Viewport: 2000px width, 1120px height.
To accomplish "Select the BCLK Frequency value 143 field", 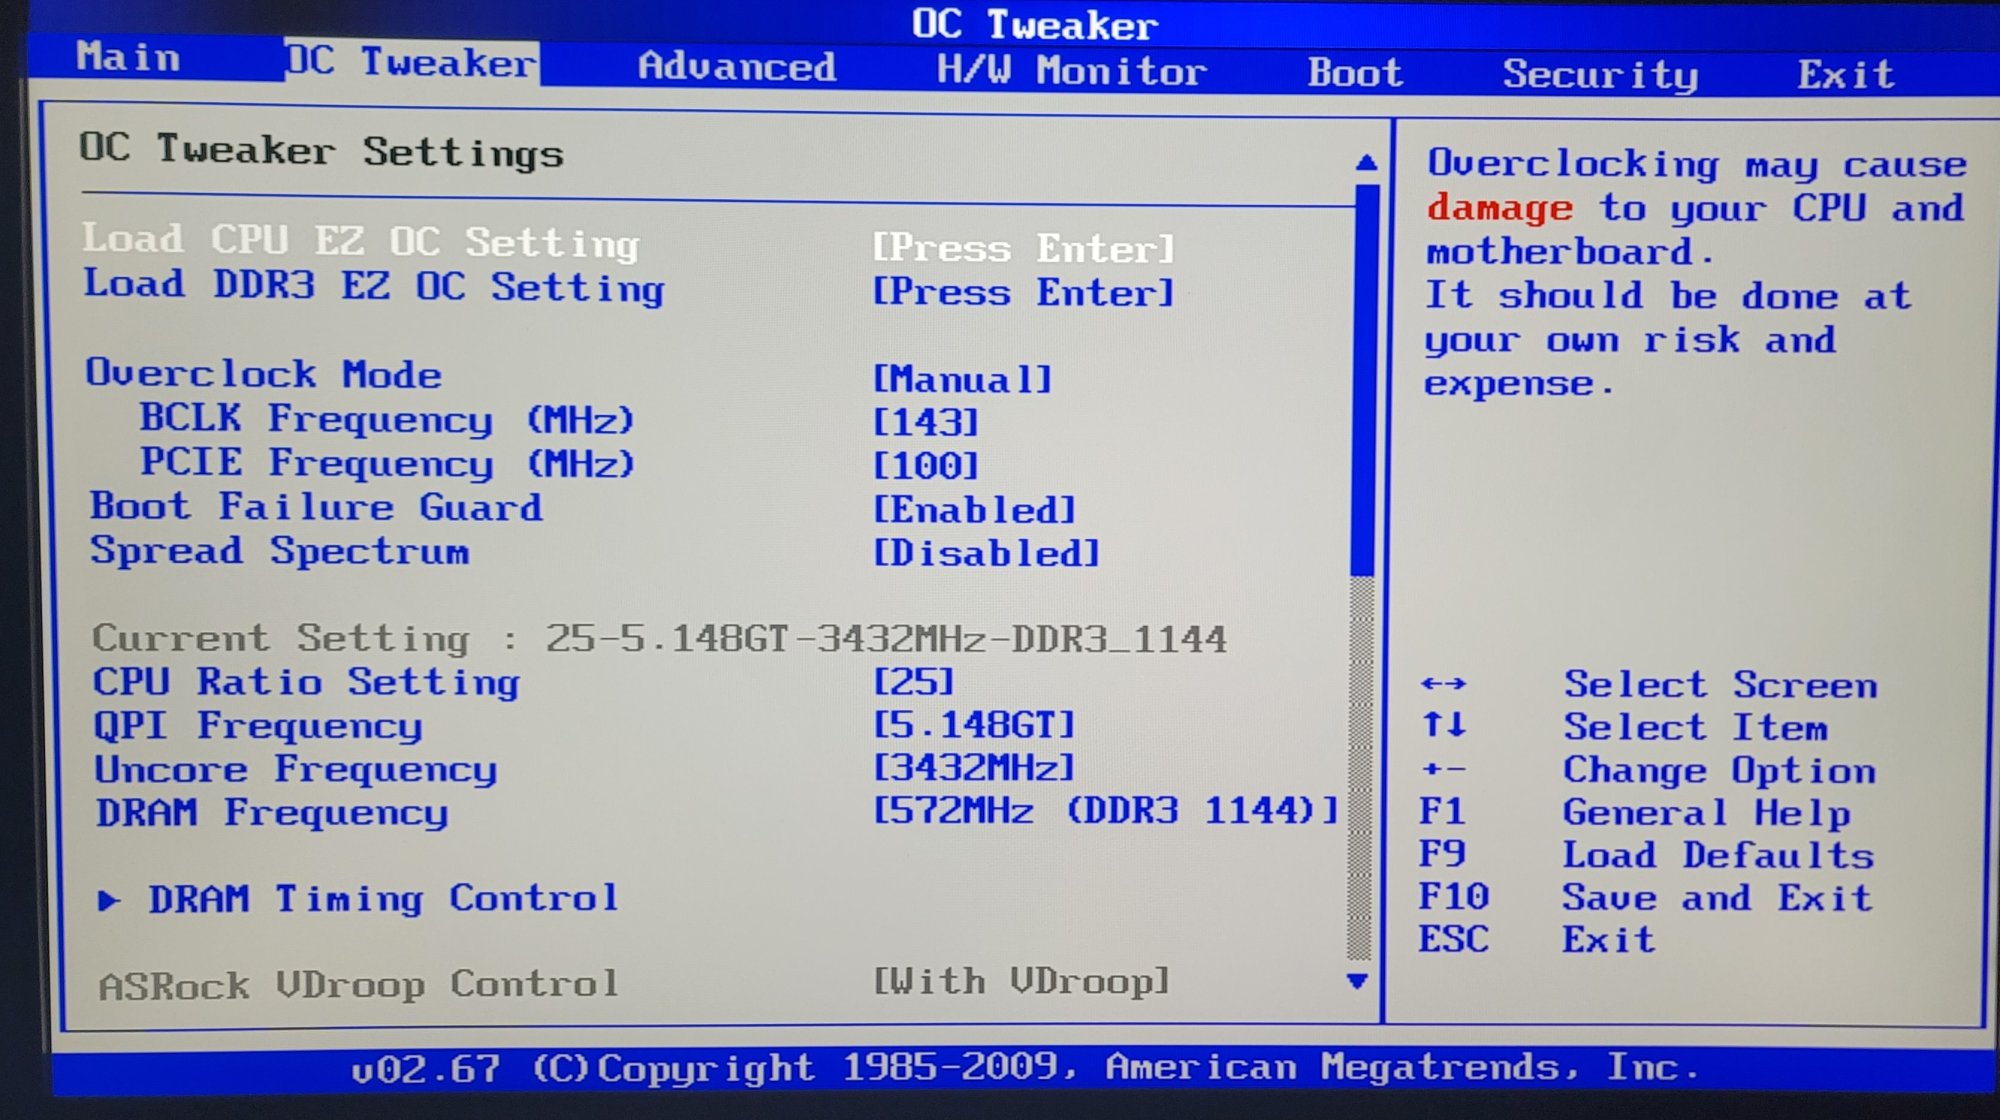I will pos(925,422).
